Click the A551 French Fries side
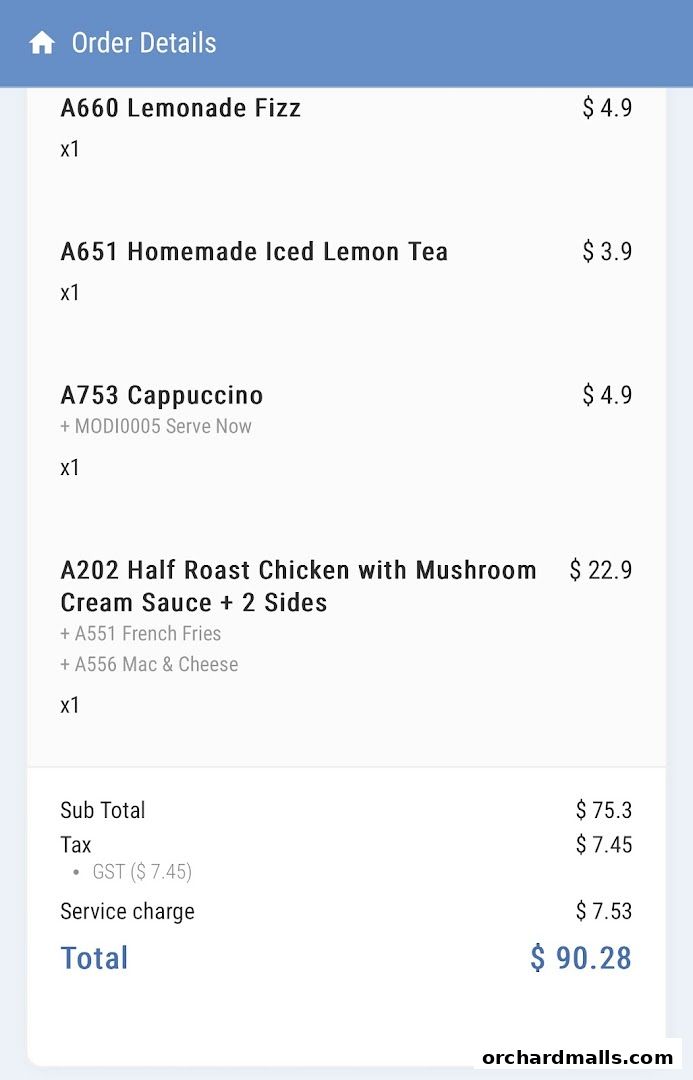 [x=141, y=633]
